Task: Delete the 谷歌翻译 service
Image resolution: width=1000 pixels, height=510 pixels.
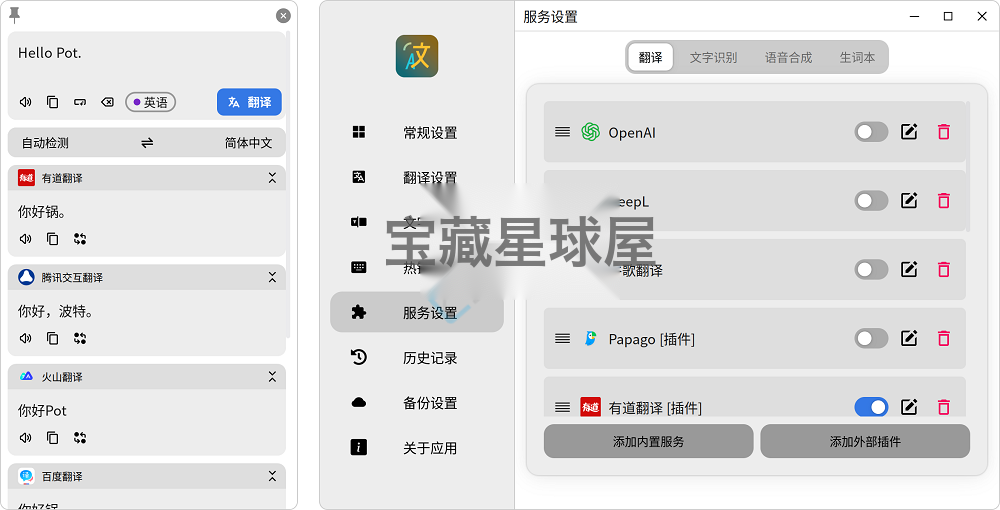Action: coord(944,270)
